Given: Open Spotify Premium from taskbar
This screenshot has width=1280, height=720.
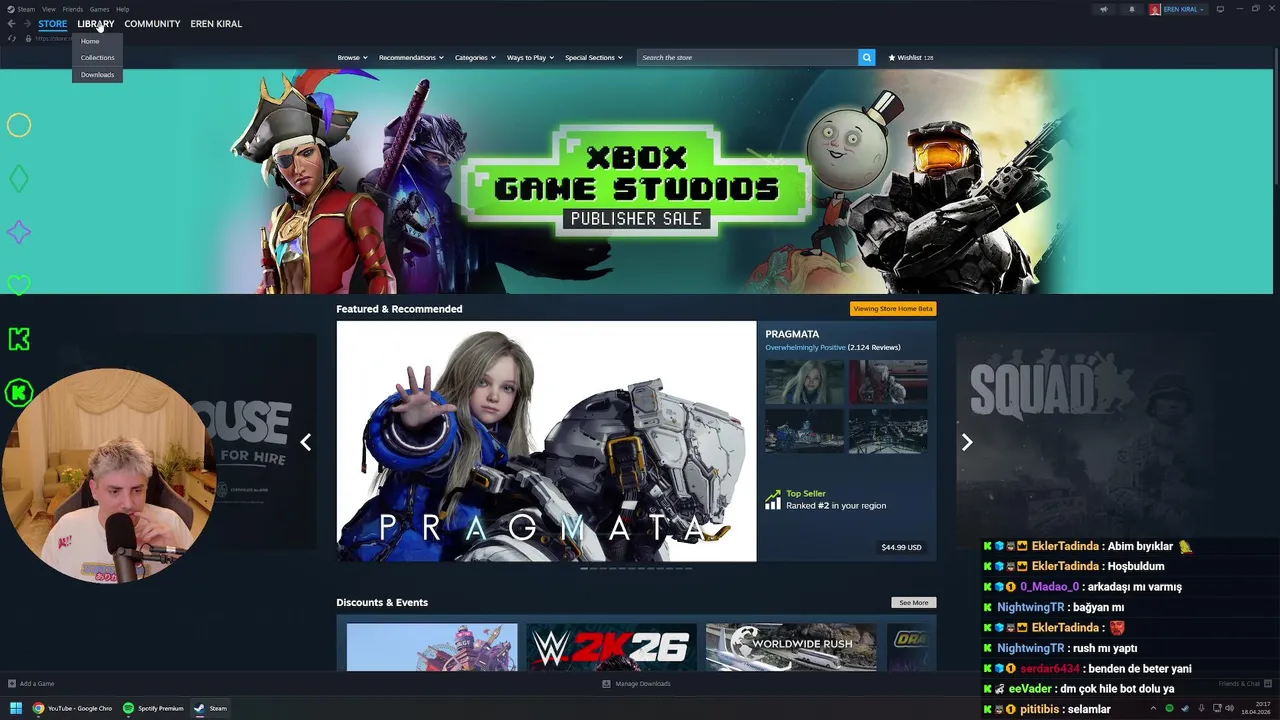Looking at the screenshot, I should [x=154, y=708].
